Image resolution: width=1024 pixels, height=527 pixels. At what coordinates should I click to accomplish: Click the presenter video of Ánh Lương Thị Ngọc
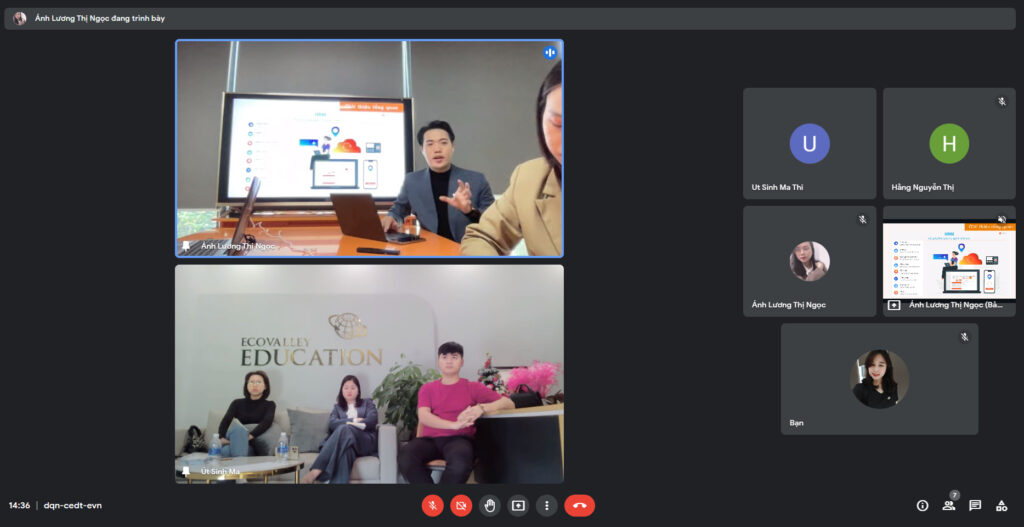369,148
